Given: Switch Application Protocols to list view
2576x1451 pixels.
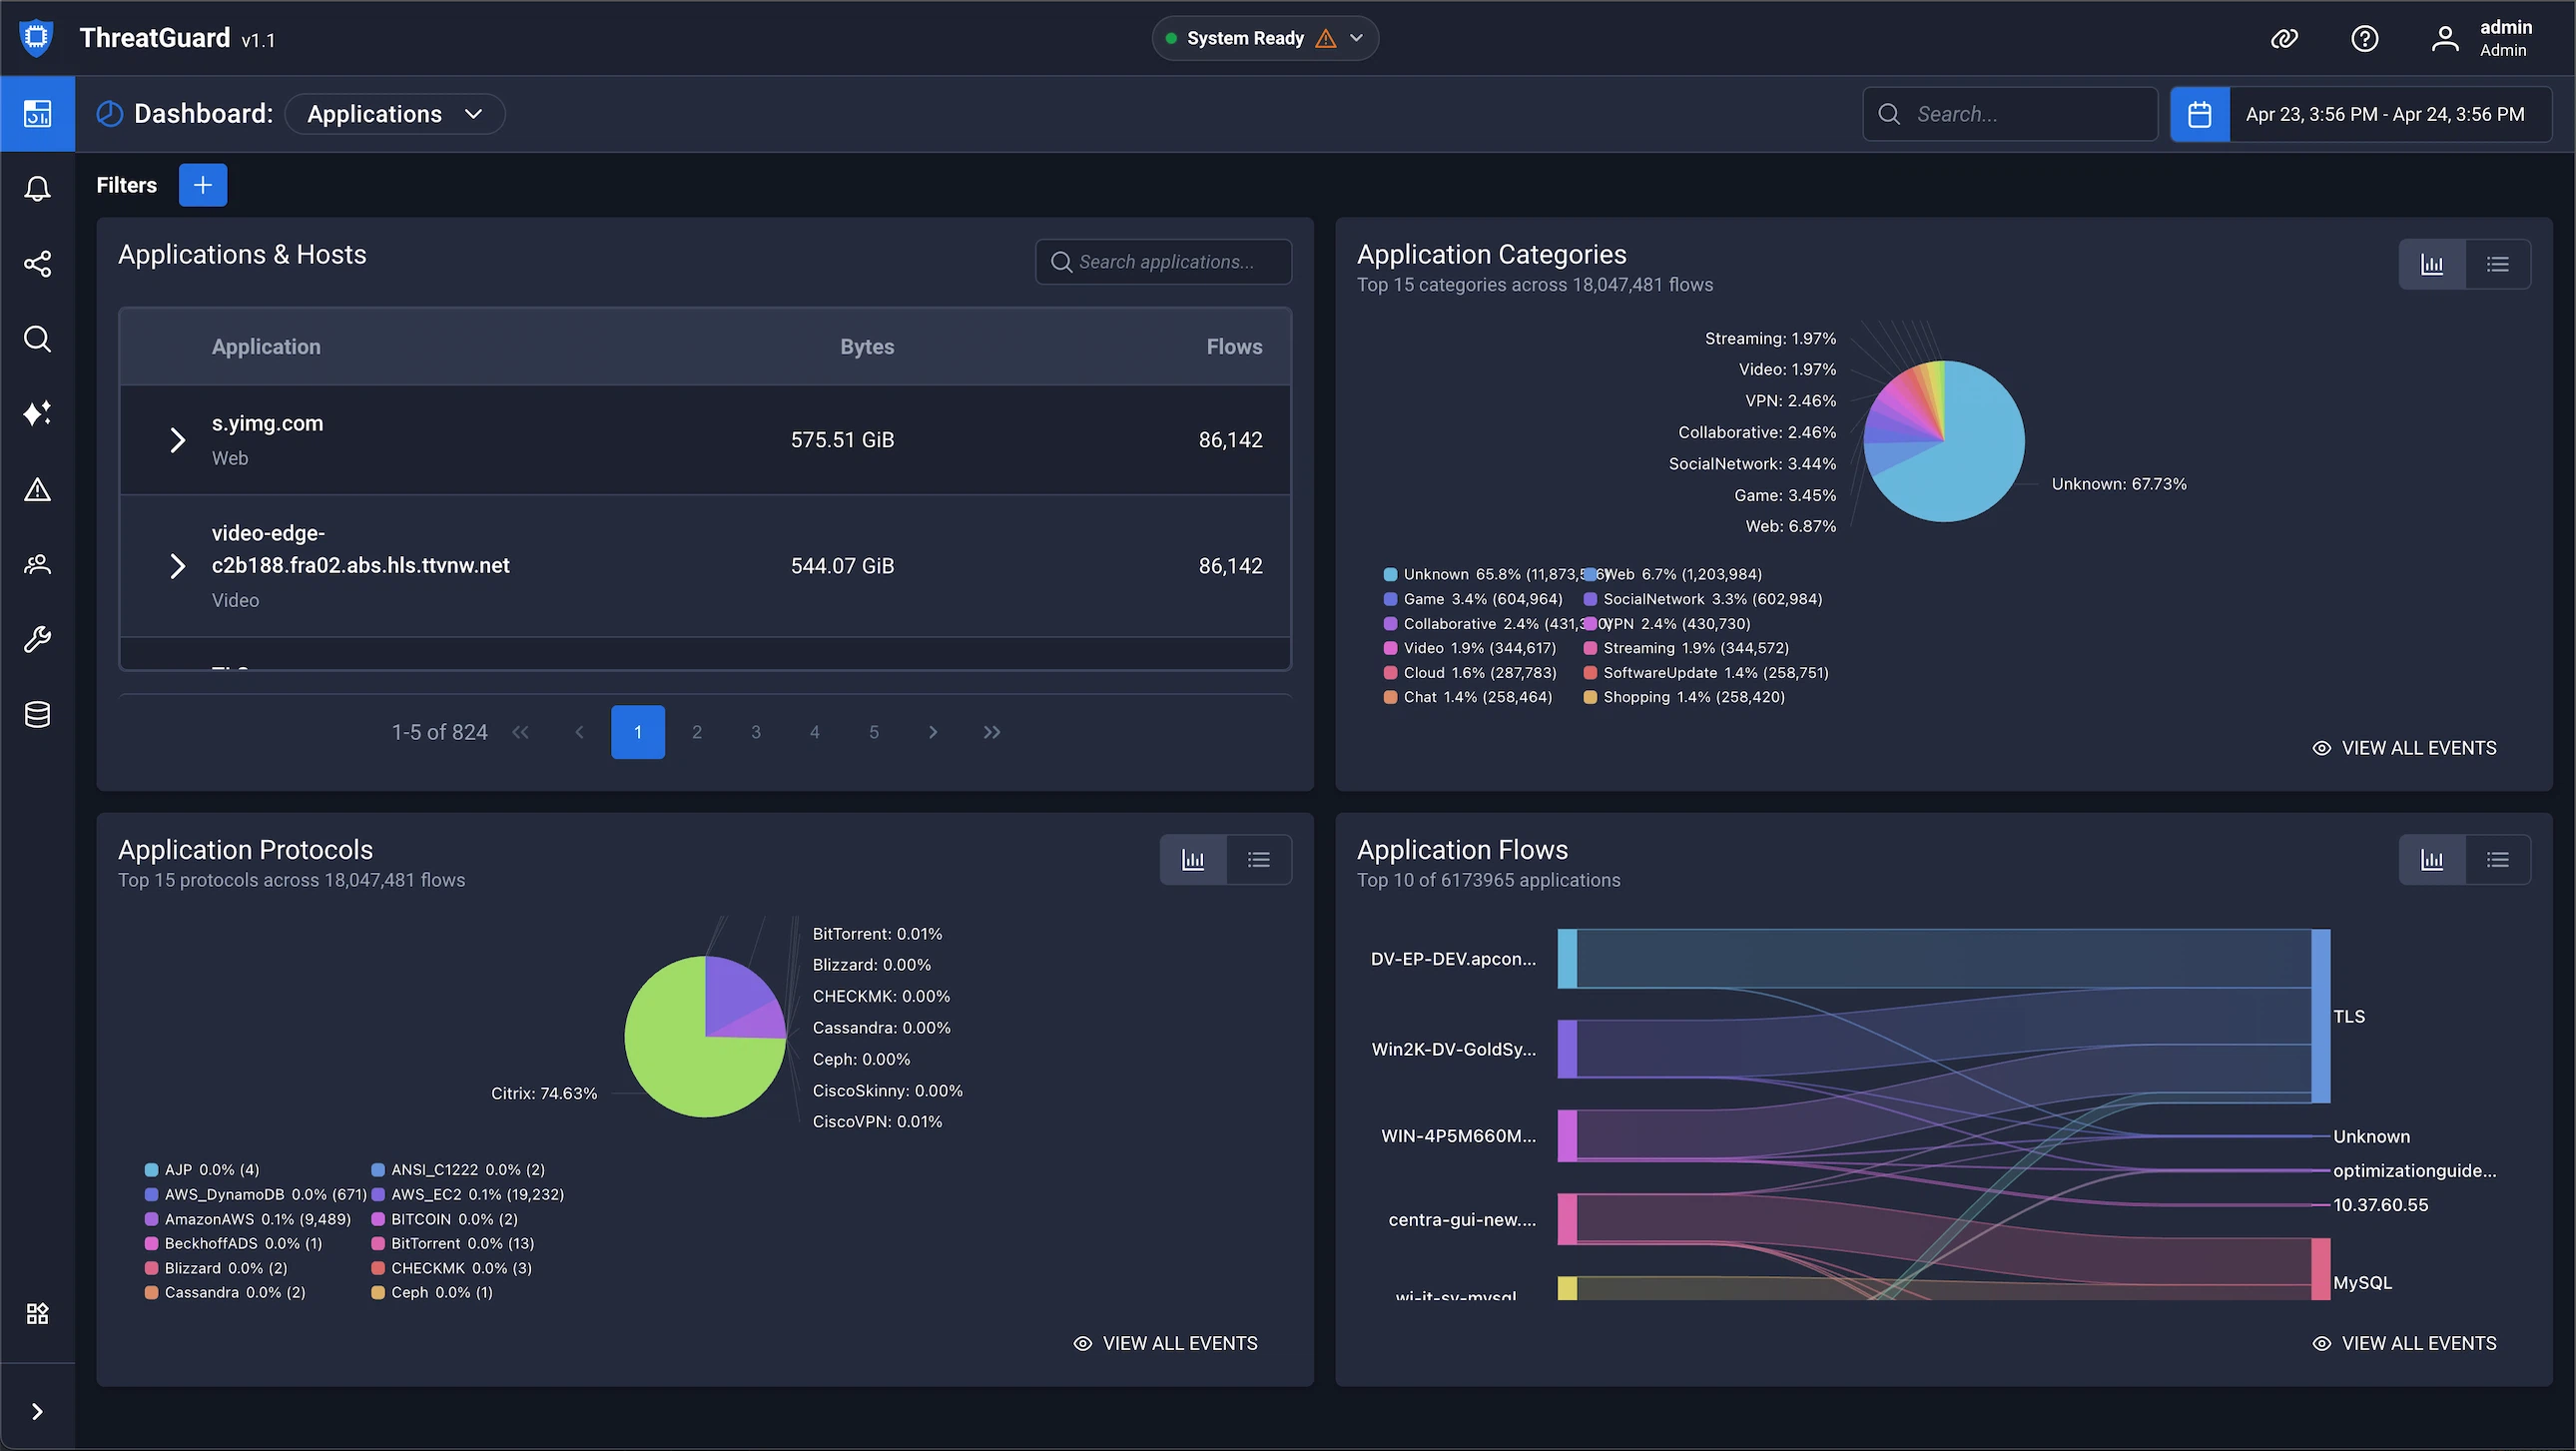Looking at the screenshot, I should click(1259, 859).
